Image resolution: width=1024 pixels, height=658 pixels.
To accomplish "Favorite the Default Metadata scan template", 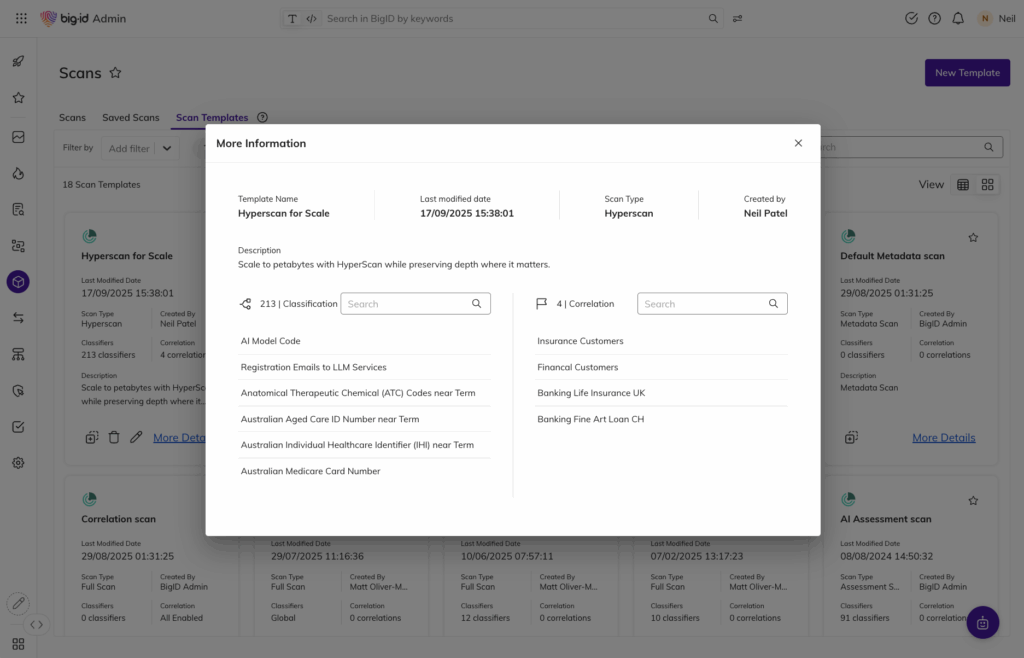I will coord(973,238).
